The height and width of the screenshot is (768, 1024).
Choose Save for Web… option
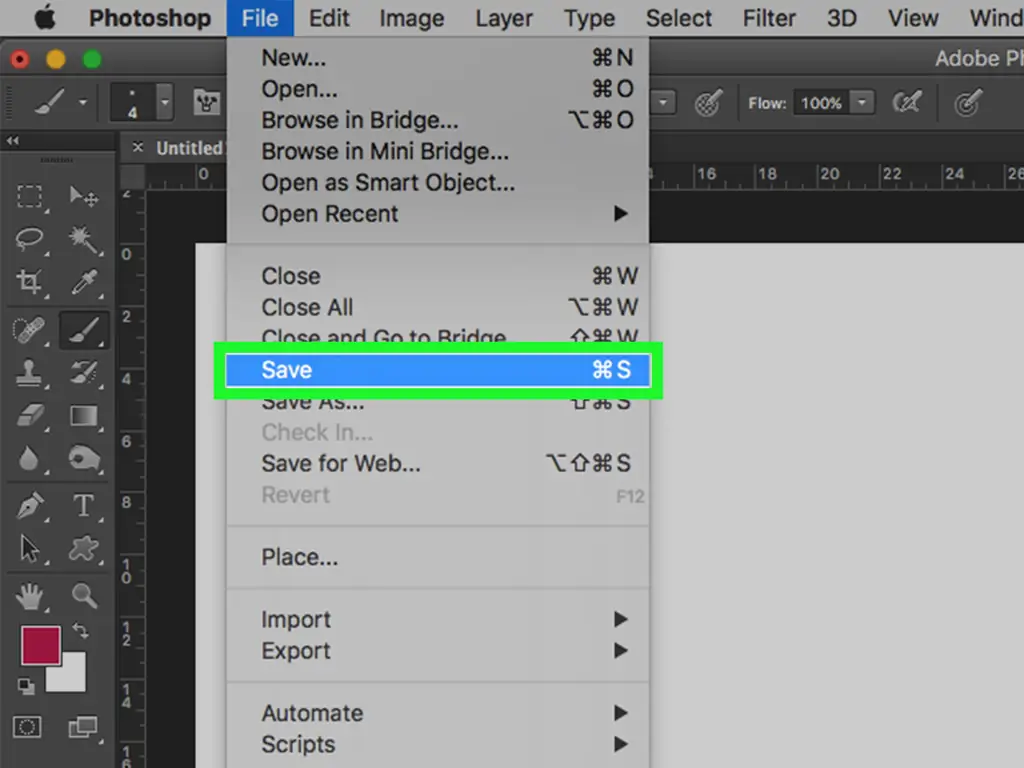tap(341, 464)
